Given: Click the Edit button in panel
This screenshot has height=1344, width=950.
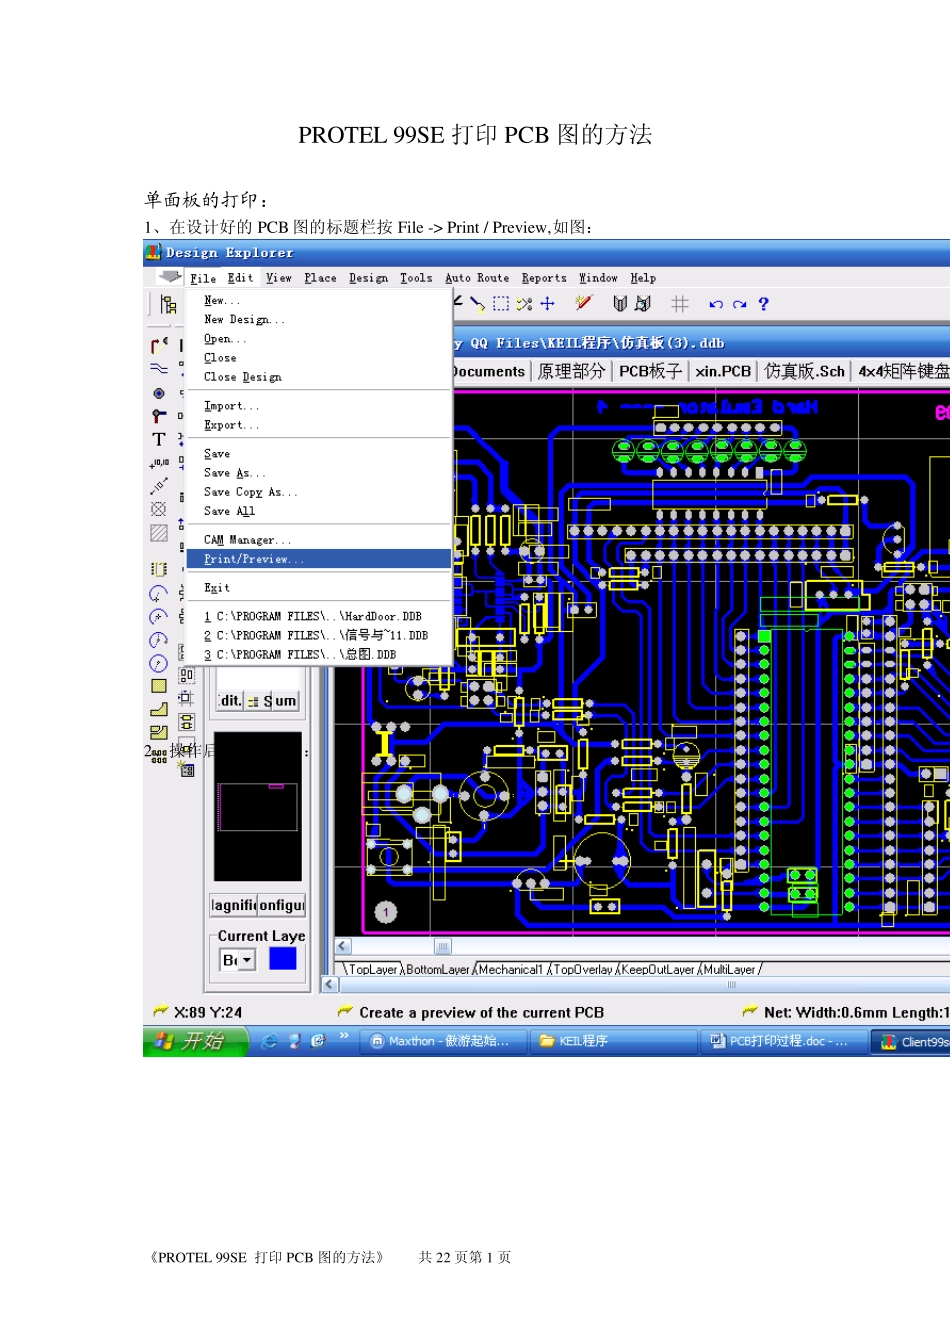Looking at the screenshot, I should pos(230,701).
